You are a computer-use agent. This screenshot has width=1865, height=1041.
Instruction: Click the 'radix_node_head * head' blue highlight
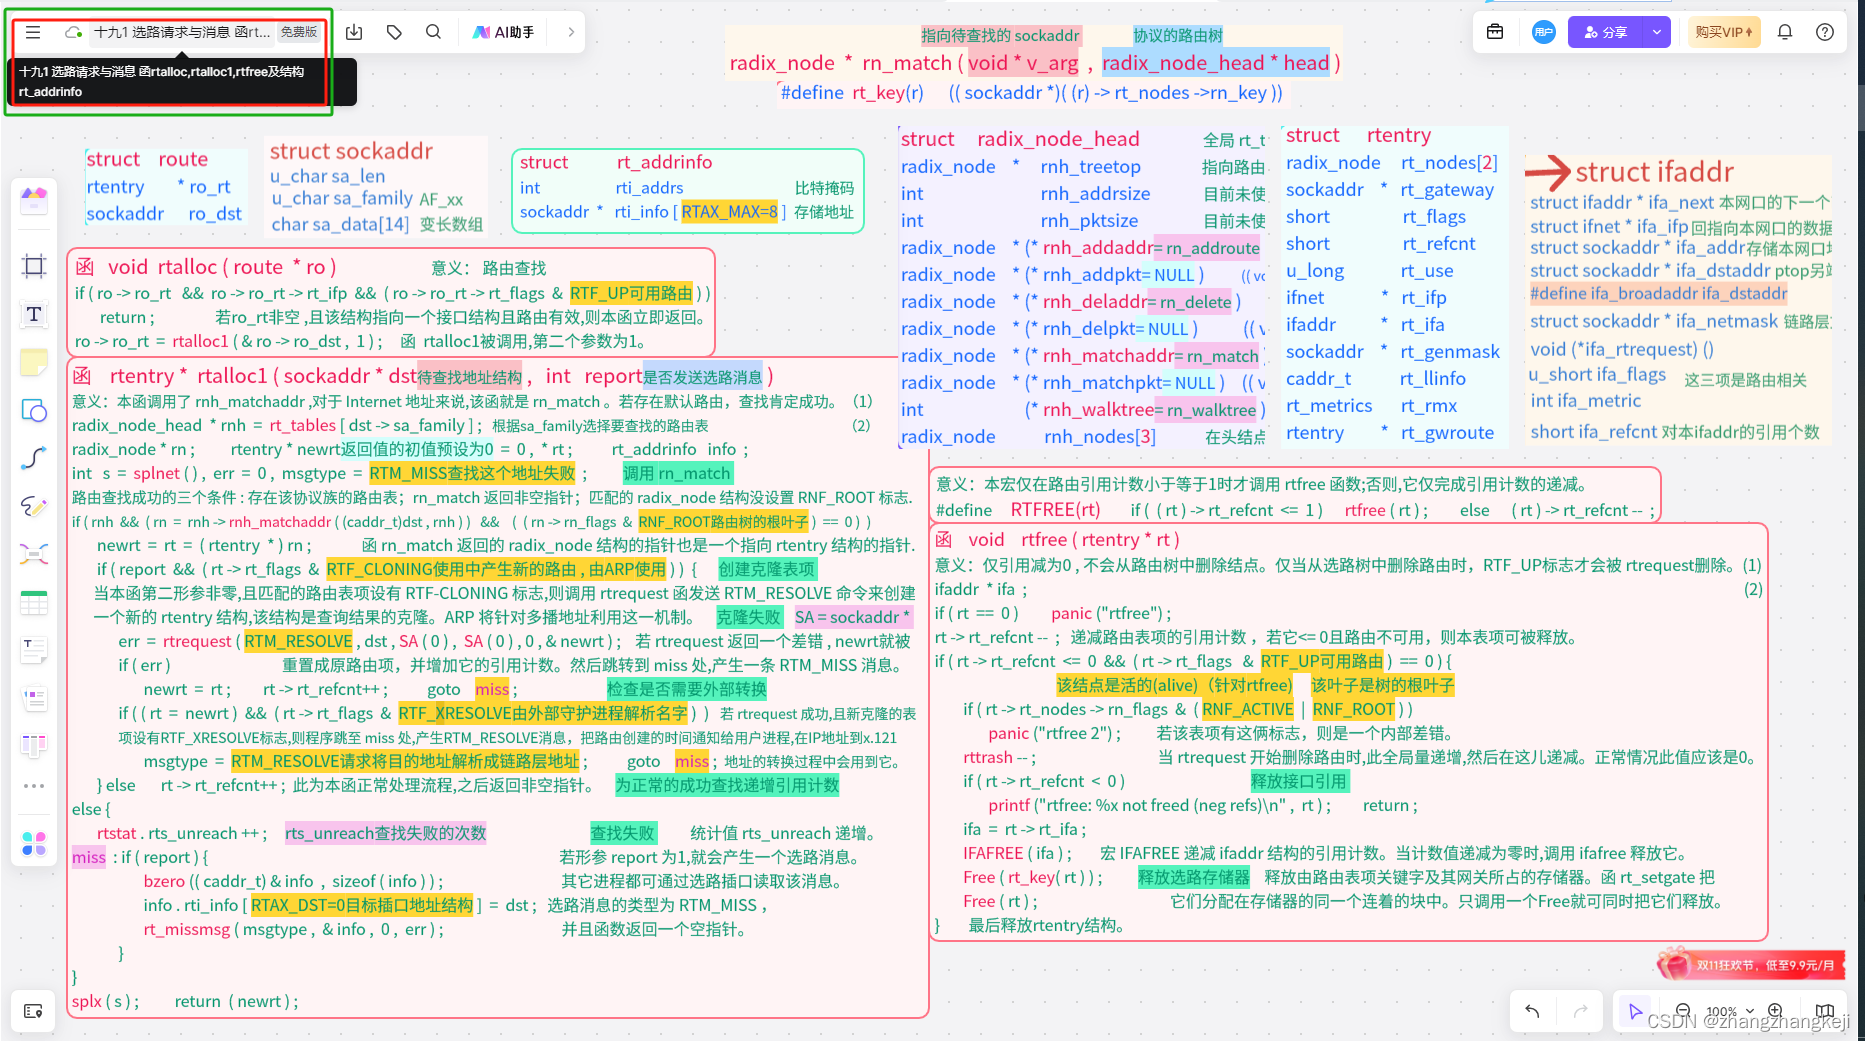[1216, 63]
